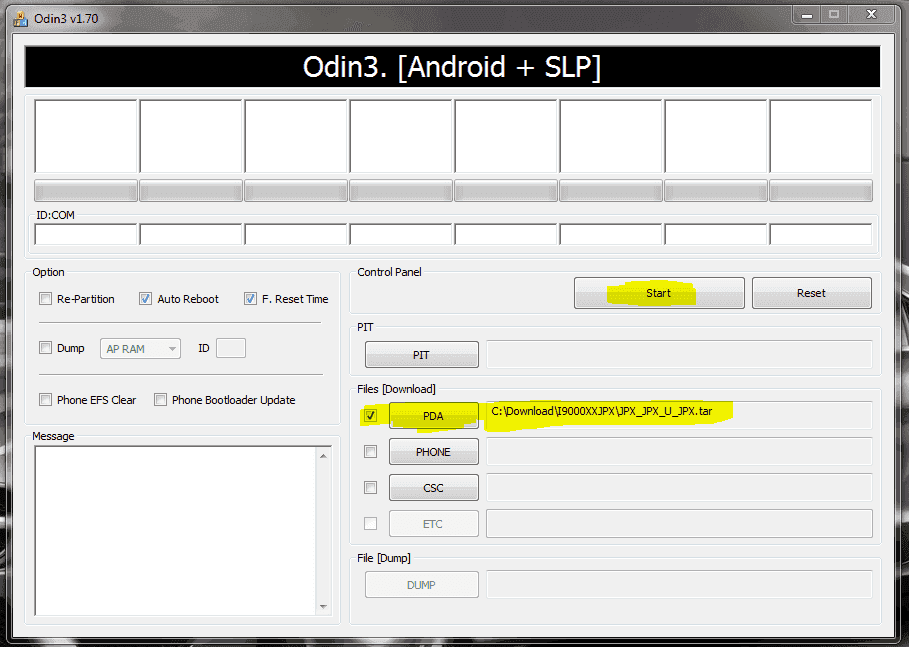Click the empty PHONE path field
The height and width of the screenshot is (647, 909).
pyautogui.click(x=679, y=451)
